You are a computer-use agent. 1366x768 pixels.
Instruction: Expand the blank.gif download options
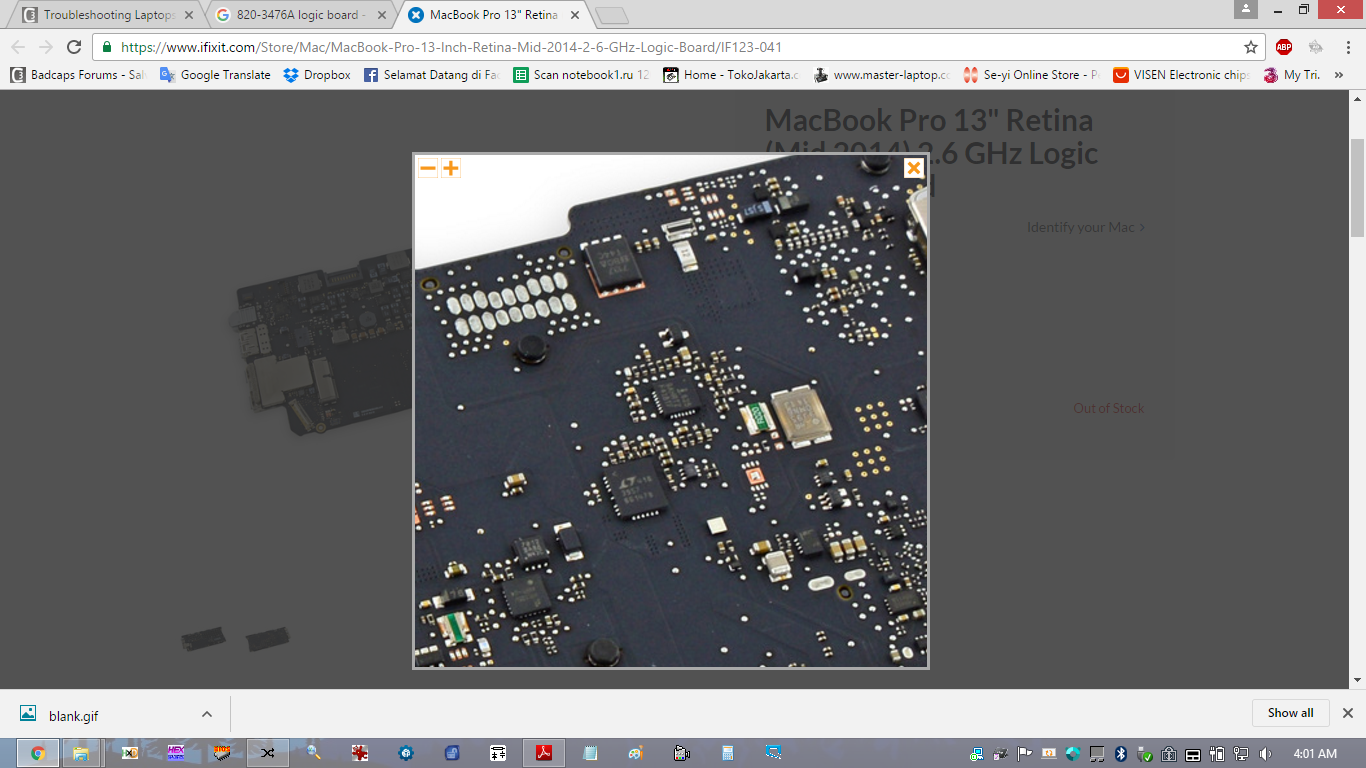point(207,714)
